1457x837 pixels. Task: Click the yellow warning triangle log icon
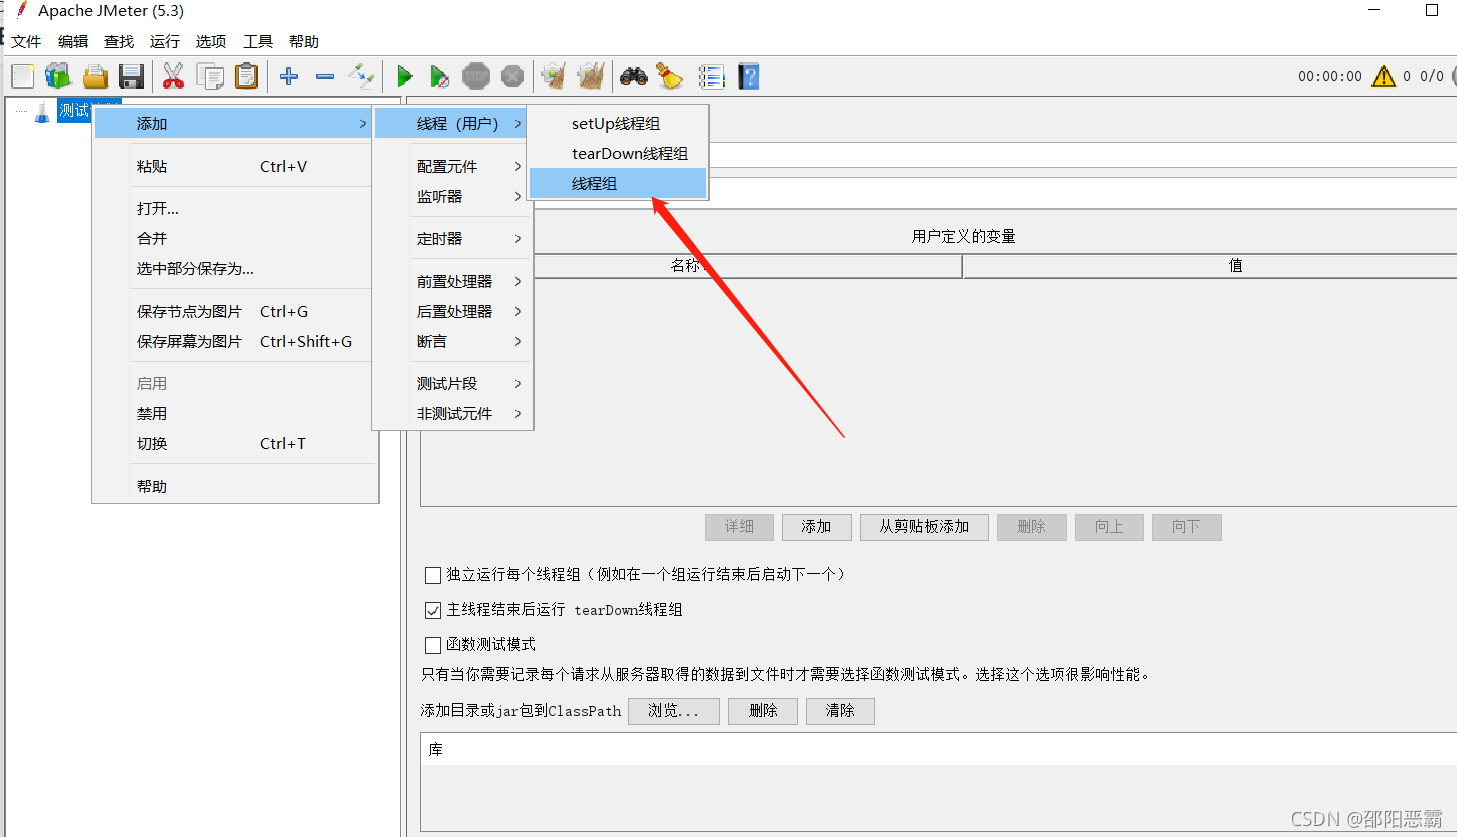1383,76
